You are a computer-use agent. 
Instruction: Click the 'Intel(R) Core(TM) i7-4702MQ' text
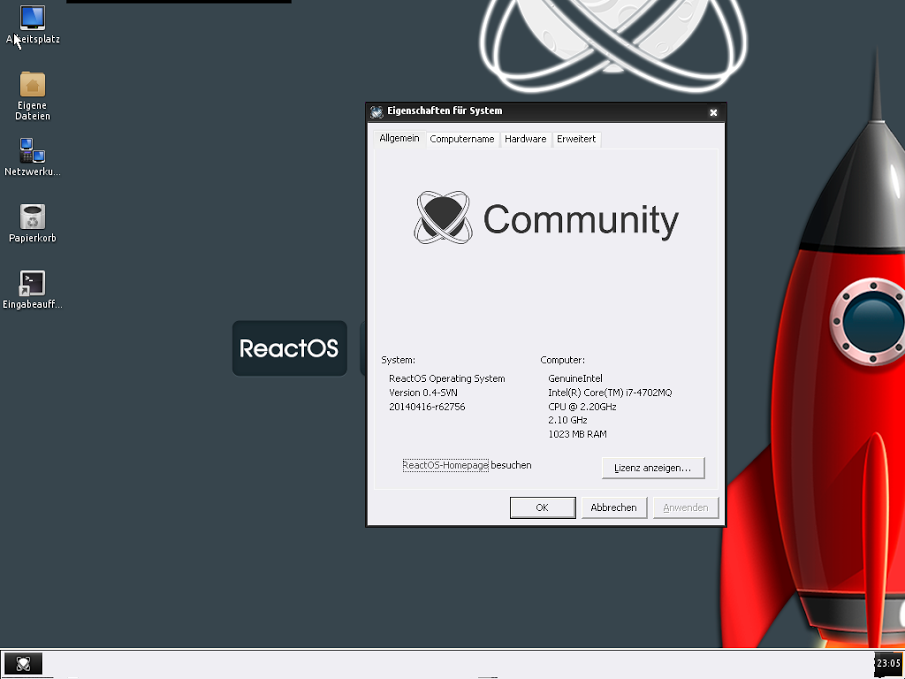pos(610,393)
